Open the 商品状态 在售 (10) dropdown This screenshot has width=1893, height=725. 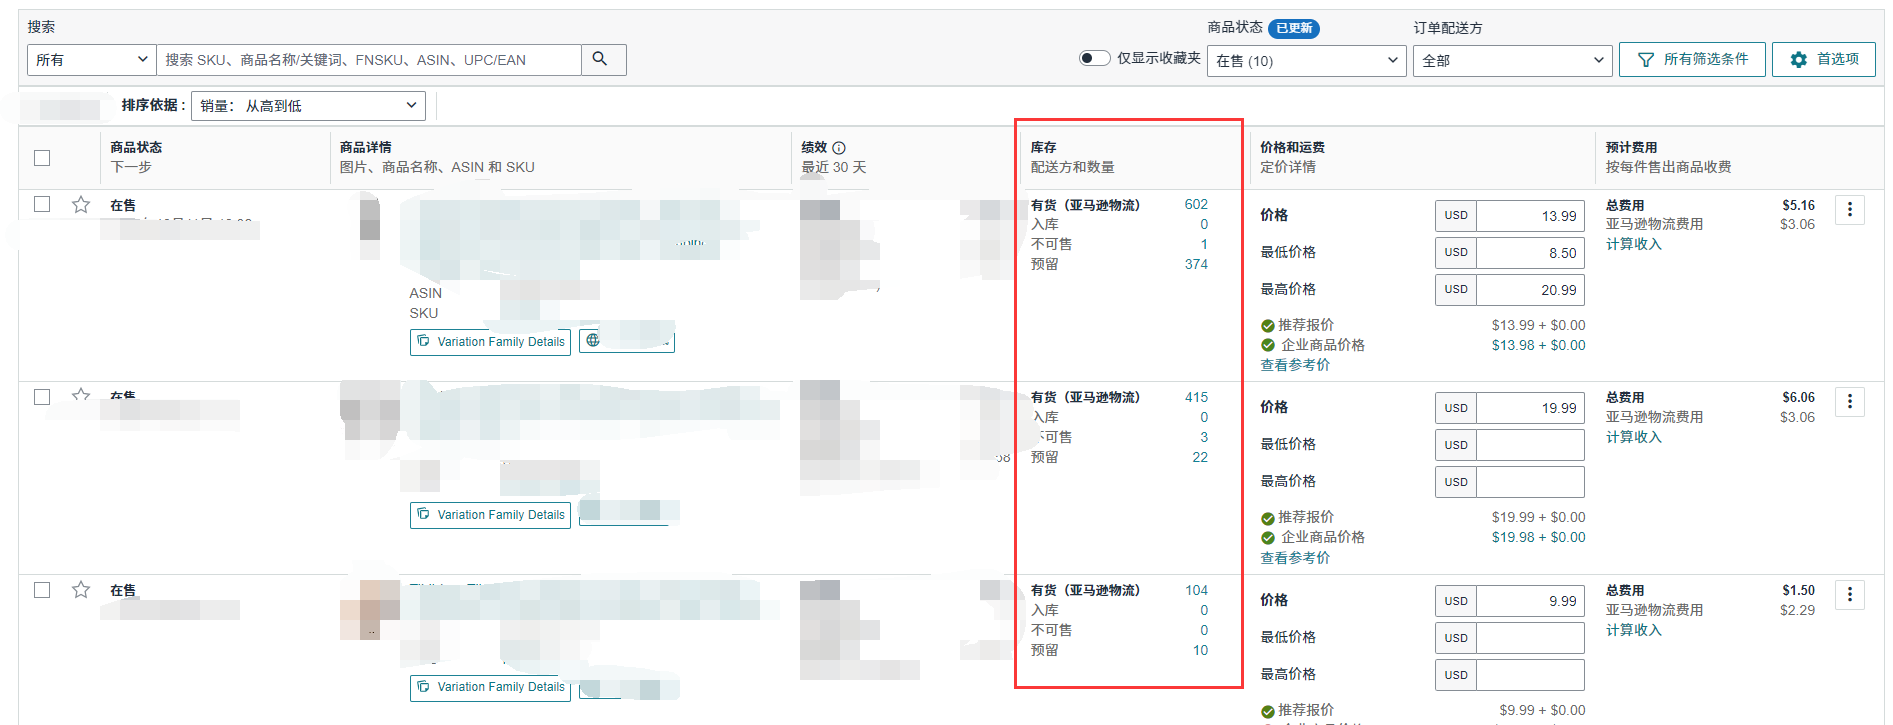point(1305,61)
